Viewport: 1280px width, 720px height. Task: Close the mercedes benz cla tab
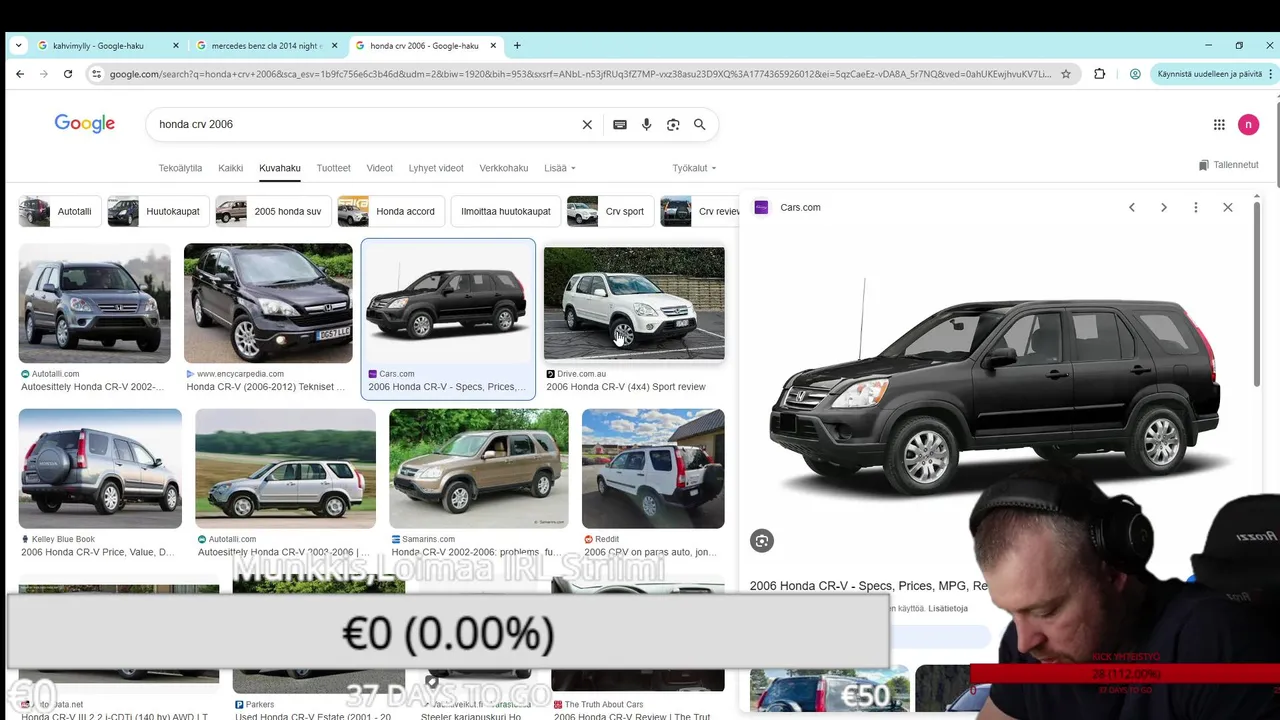click(335, 45)
